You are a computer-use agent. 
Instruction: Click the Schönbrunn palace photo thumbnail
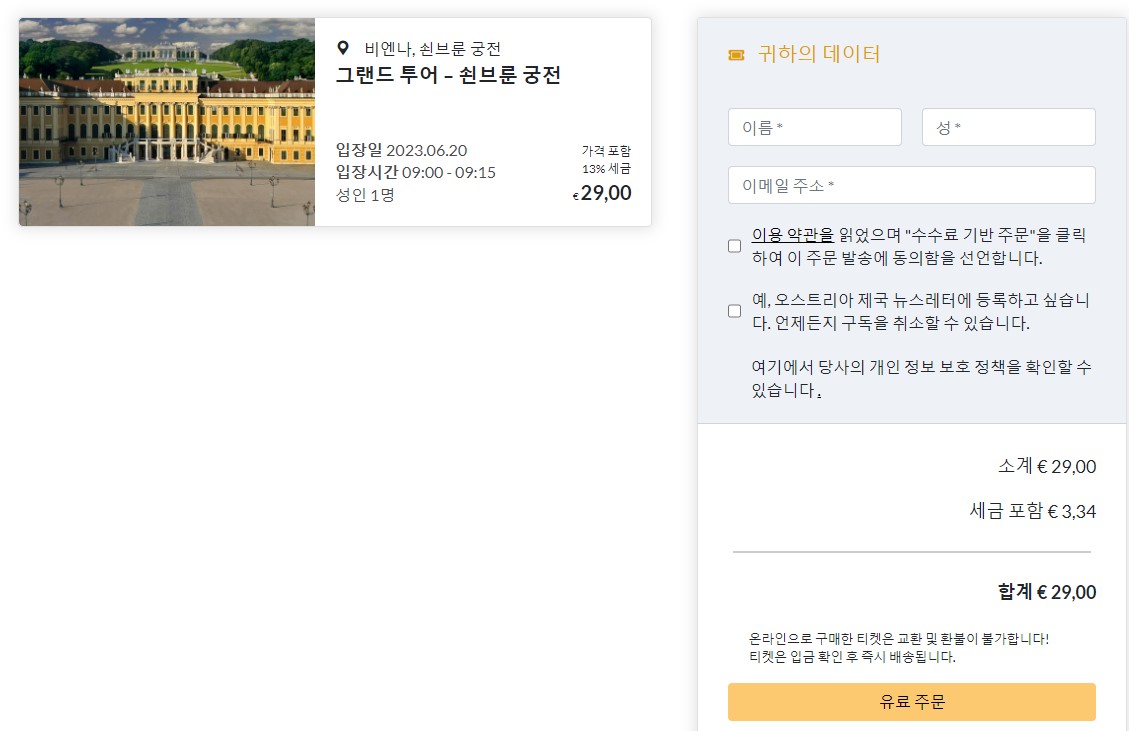pyautogui.click(x=166, y=121)
